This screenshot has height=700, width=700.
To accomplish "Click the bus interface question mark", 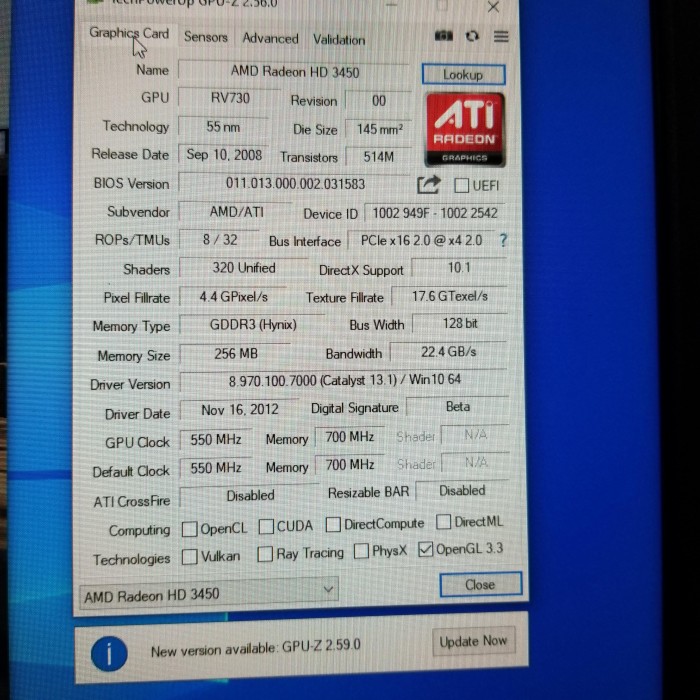I will click(503, 240).
